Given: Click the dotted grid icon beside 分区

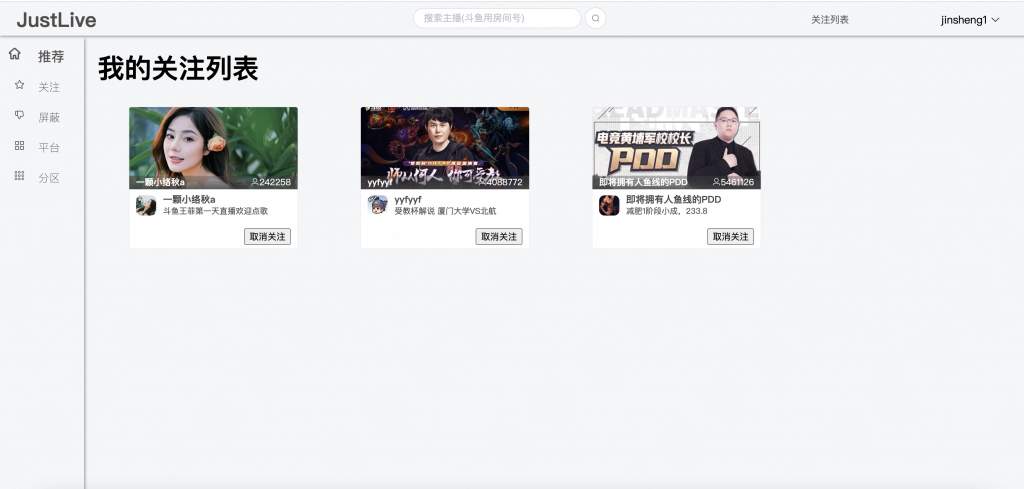Looking at the screenshot, I should [x=19, y=176].
